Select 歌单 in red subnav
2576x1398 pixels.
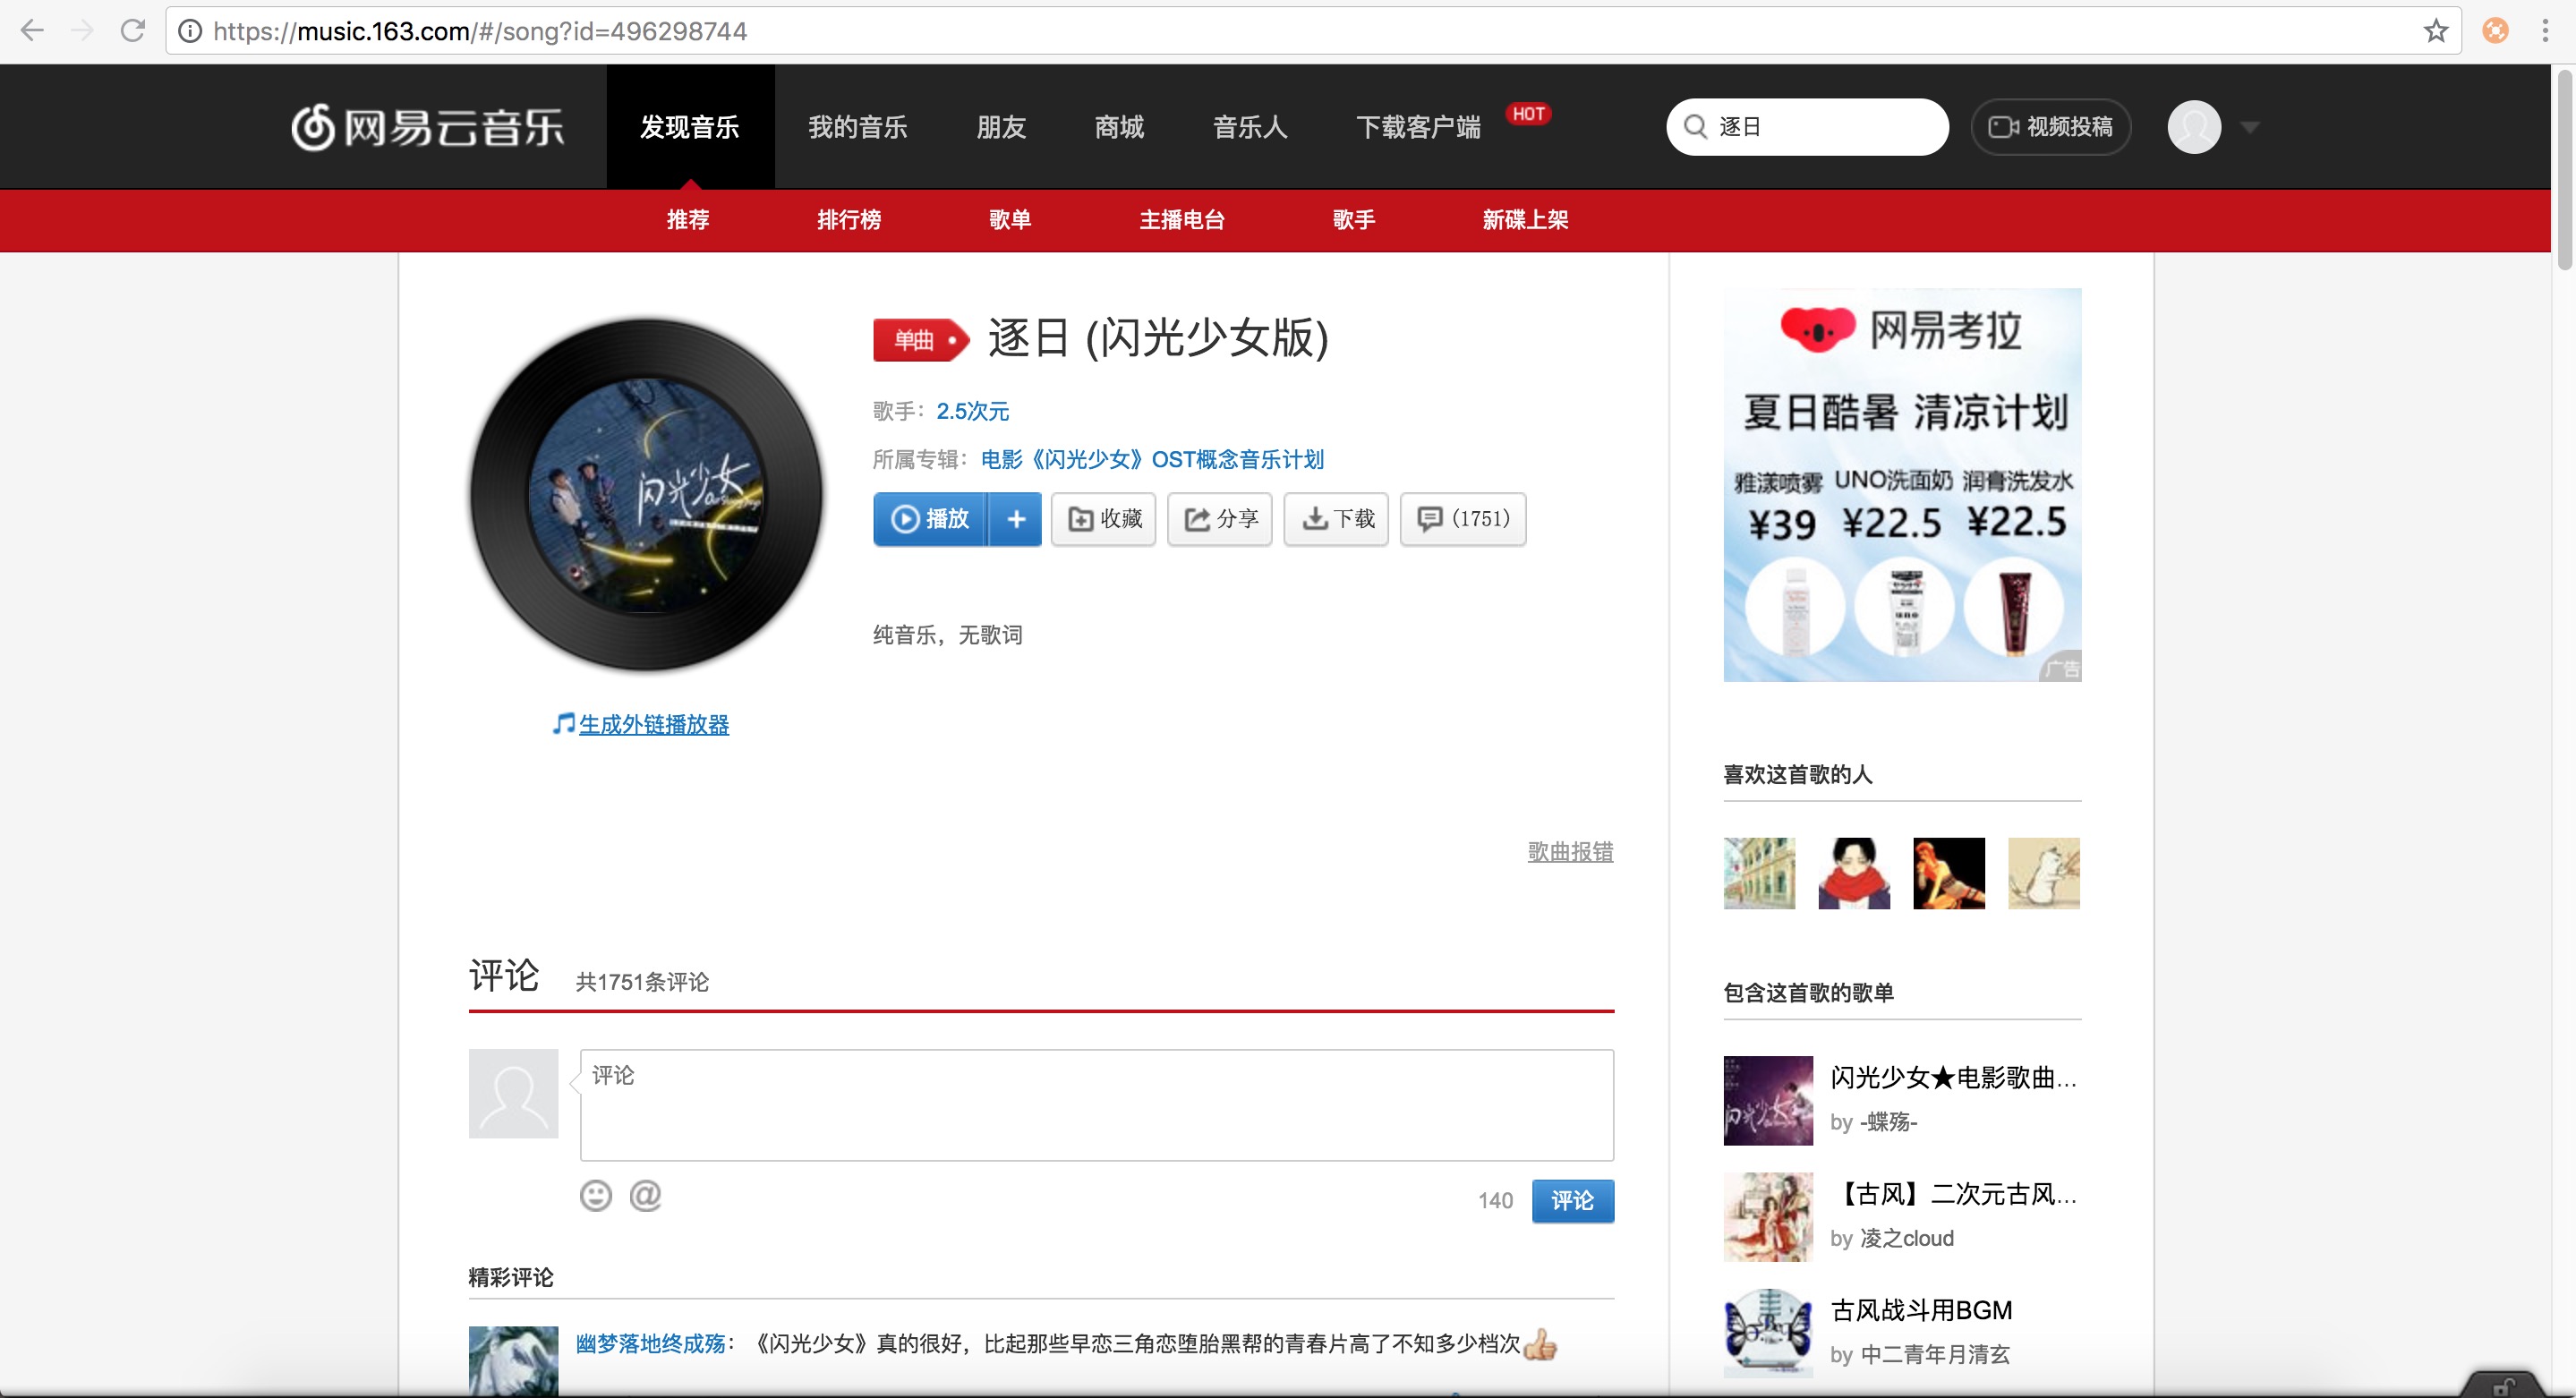coord(1010,220)
